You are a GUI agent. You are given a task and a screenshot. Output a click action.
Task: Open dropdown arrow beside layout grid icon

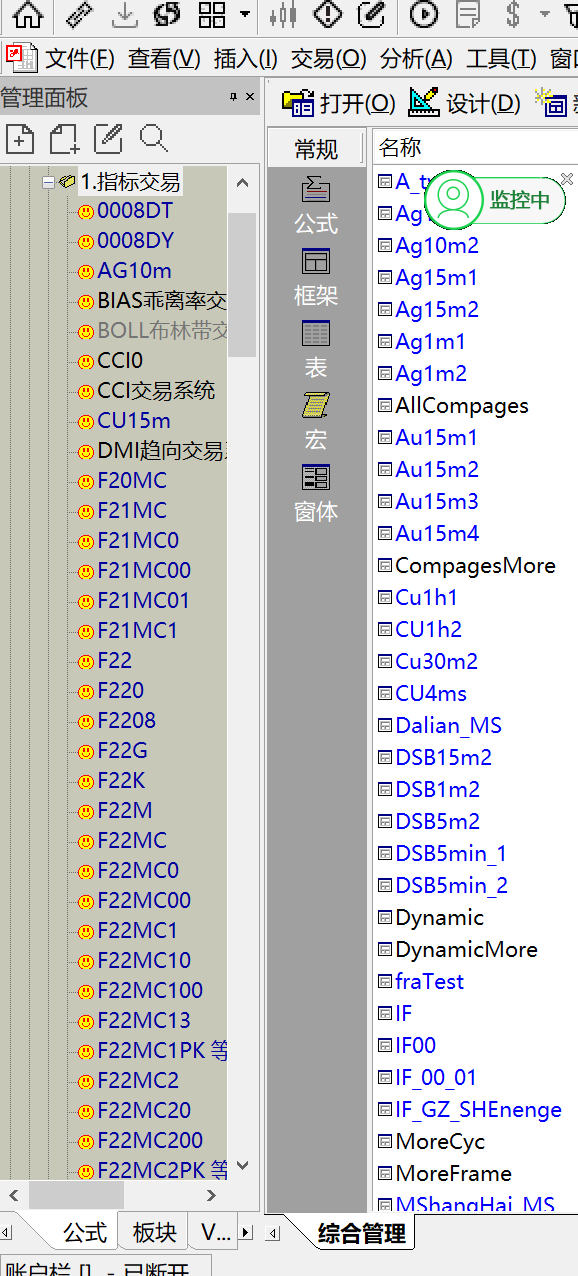pyautogui.click(x=245, y=15)
